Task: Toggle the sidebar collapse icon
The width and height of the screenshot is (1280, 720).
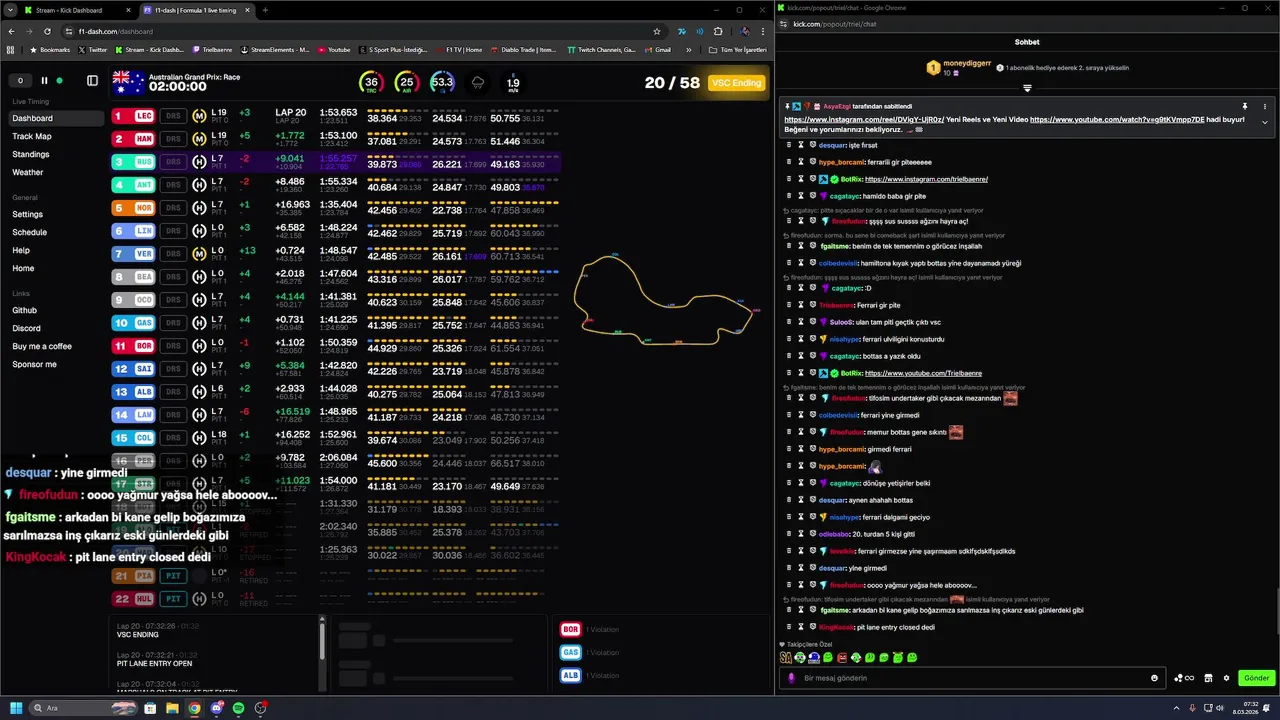Action: pyautogui.click(x=92, y=81)
